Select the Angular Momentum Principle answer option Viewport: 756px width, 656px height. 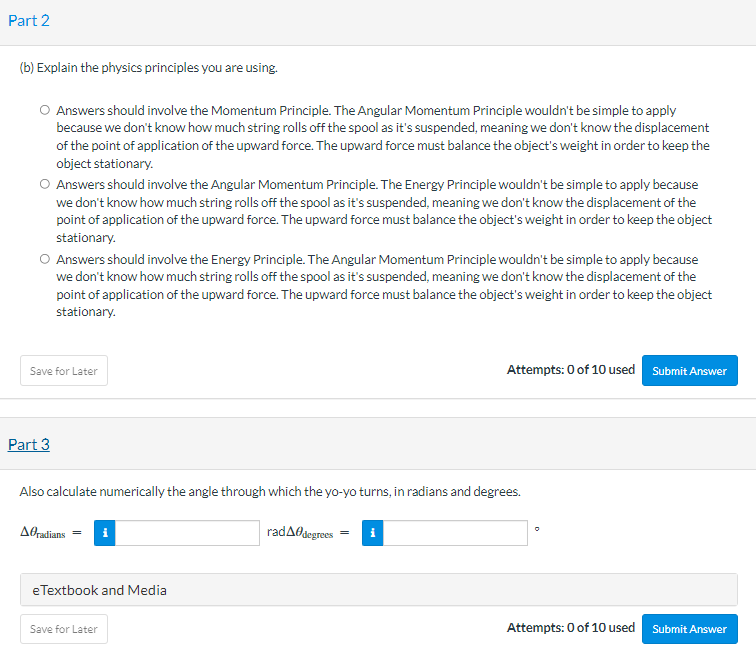pyautogui.click(x=45, y=184)
